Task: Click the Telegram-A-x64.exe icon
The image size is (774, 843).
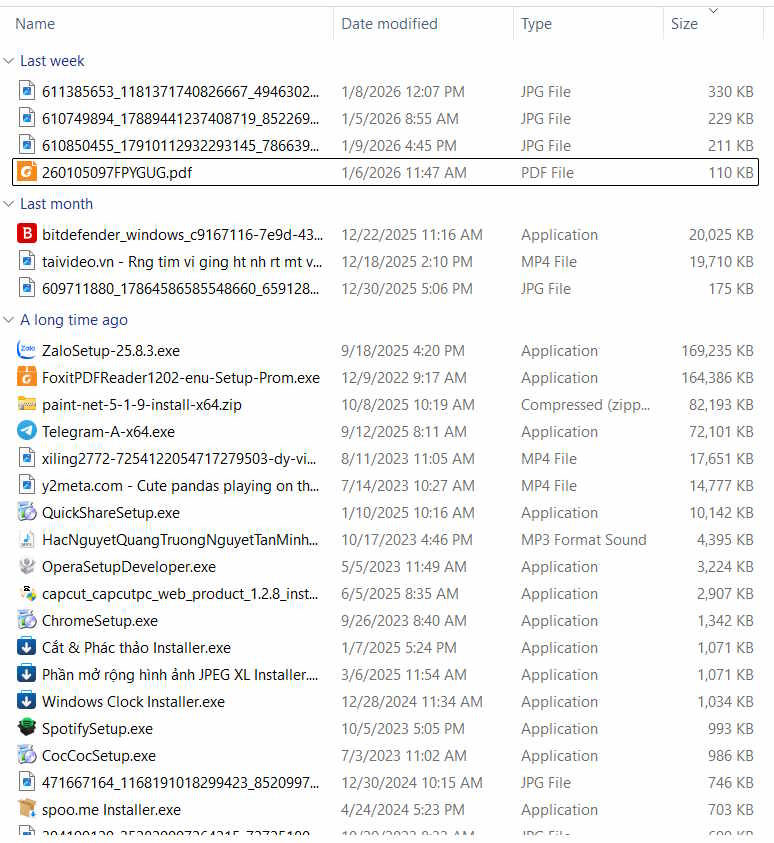Action: click(x=27, y=431)
